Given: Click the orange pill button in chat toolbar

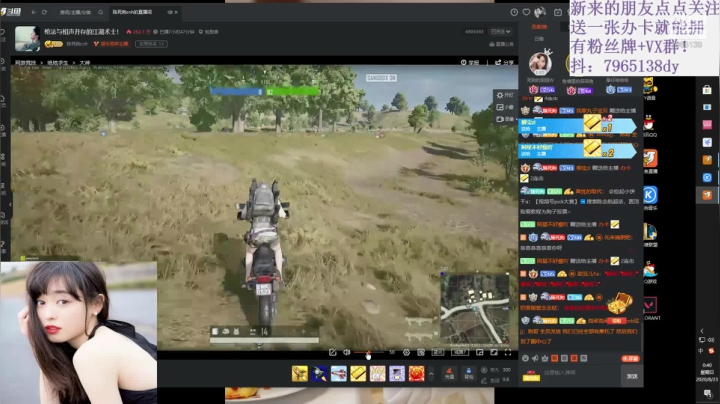Looking at the screenshot, I should click(630, 358).
